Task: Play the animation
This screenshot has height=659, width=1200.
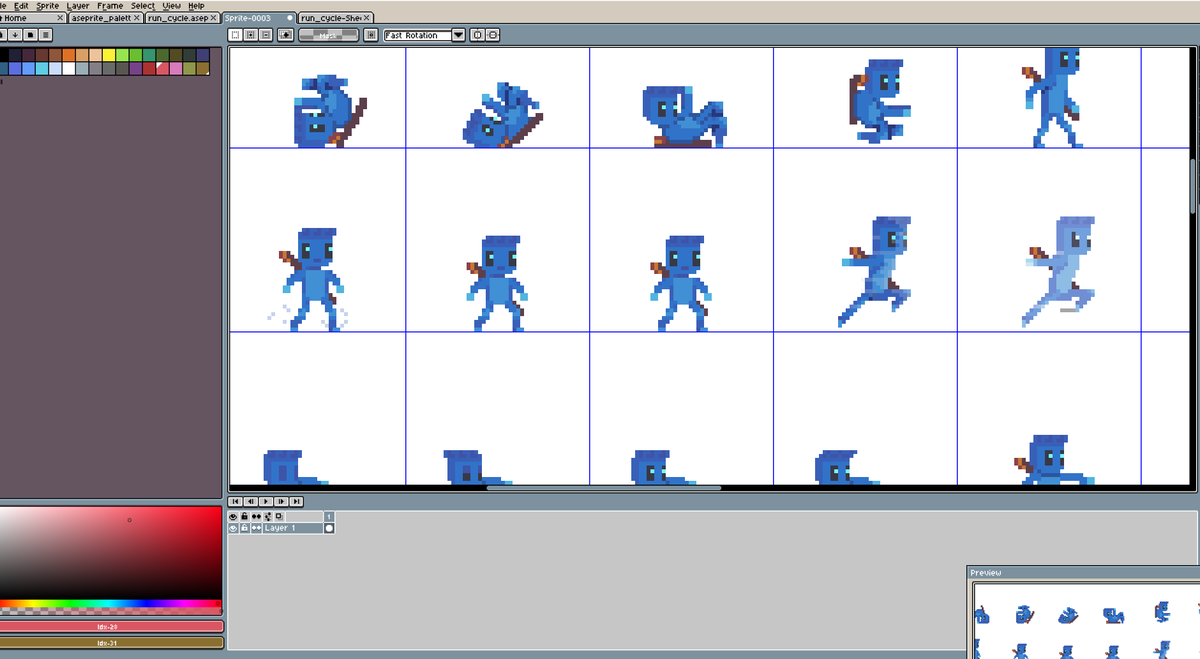Action: point(266,501)
